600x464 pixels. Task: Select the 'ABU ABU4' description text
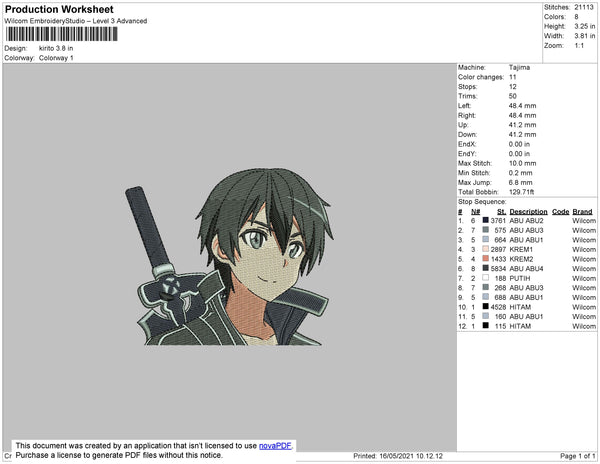[526, 269]
